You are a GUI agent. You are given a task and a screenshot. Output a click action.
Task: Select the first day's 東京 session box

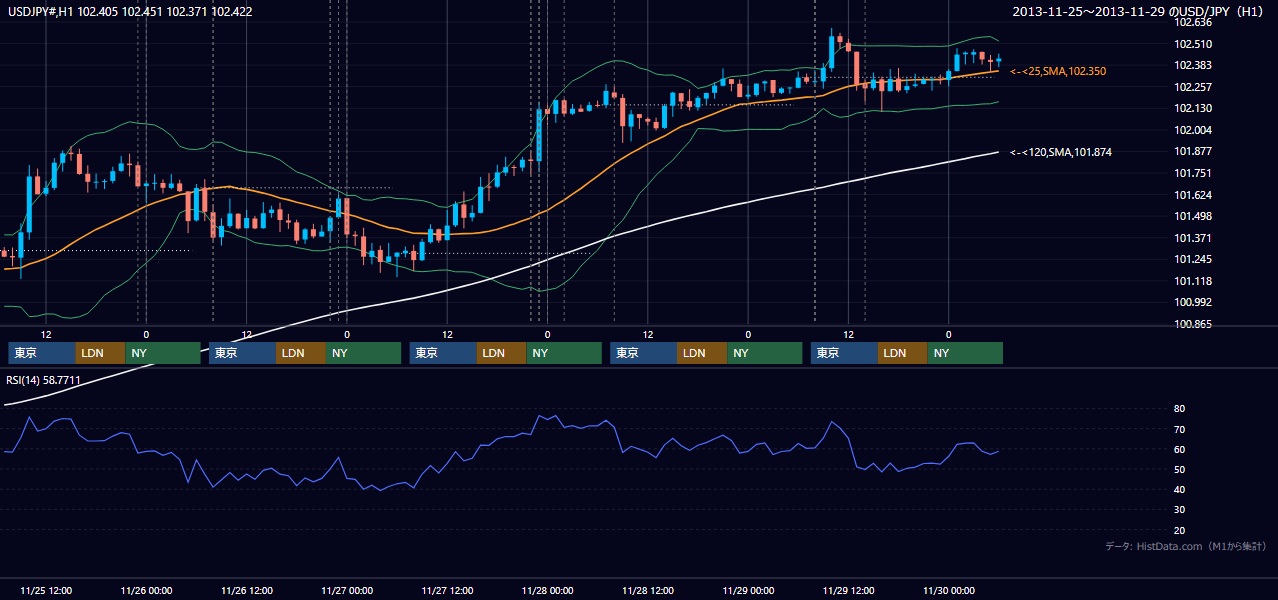[x=42, y=353]
